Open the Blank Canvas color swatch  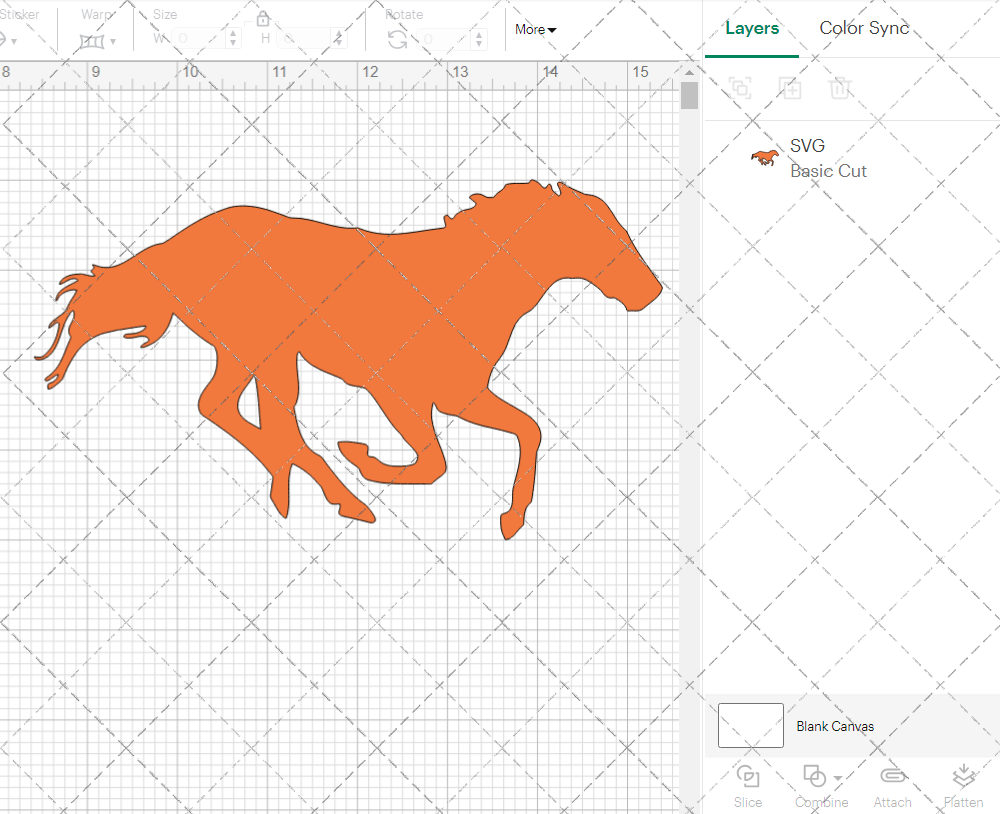[x=750, y=725]
